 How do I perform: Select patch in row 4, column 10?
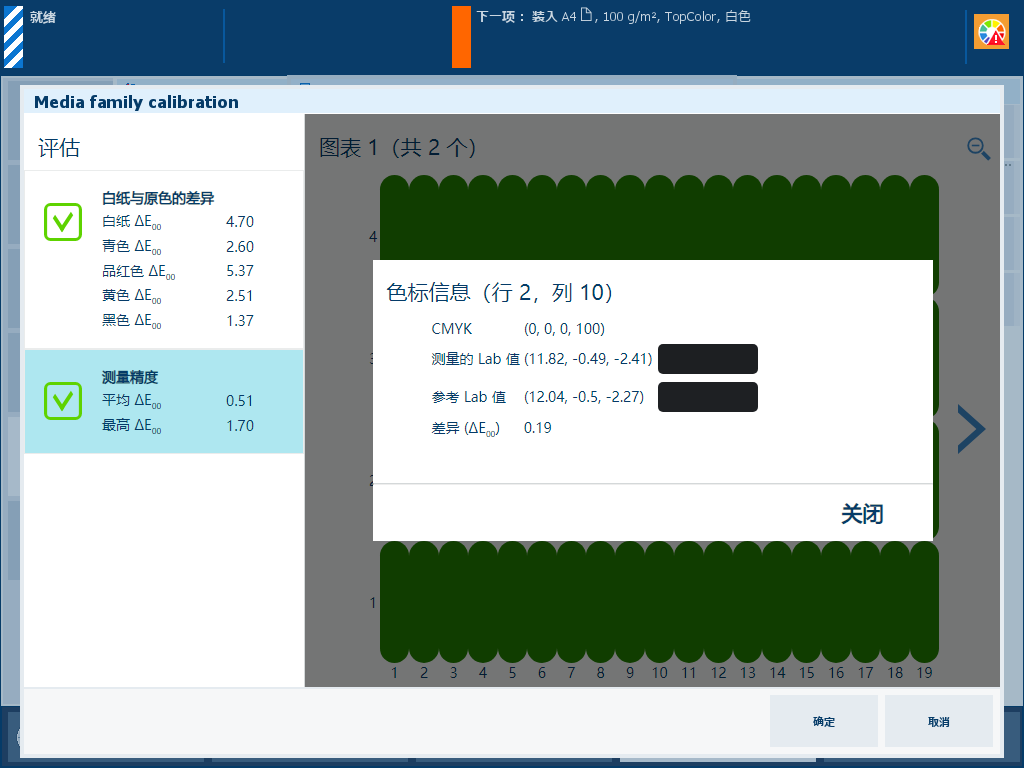660,217
